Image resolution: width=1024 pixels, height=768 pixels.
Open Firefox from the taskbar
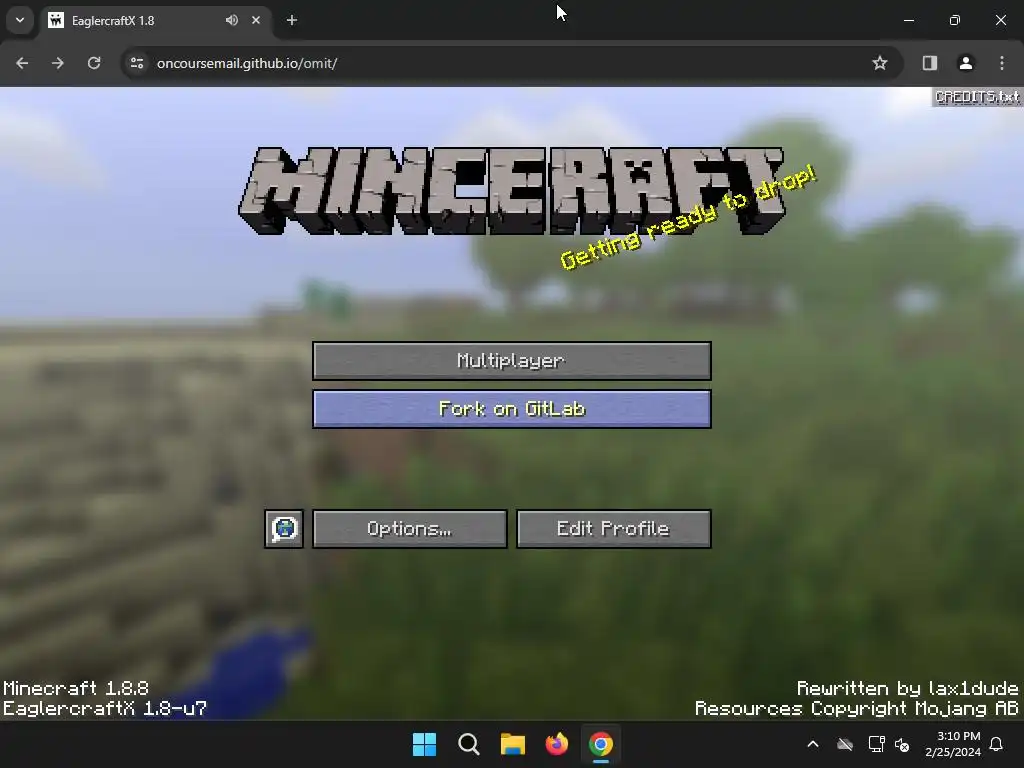pyautogui.click(x=556, y=744)
